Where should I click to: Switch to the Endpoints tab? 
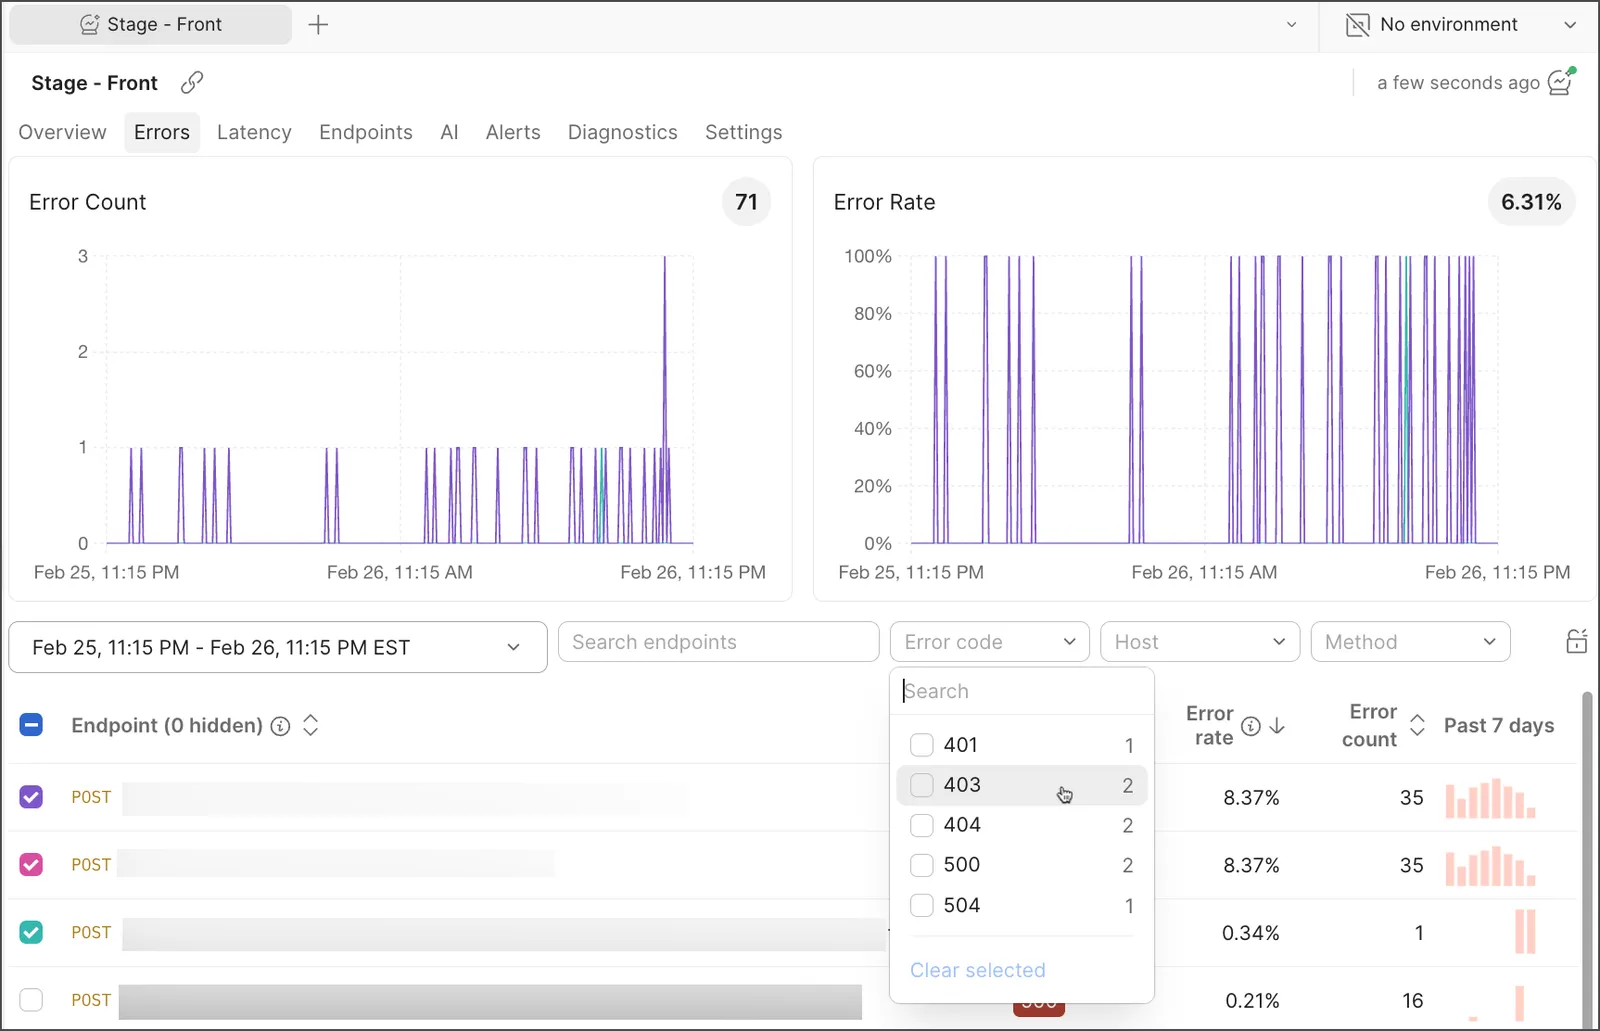[x=366, y=132]
